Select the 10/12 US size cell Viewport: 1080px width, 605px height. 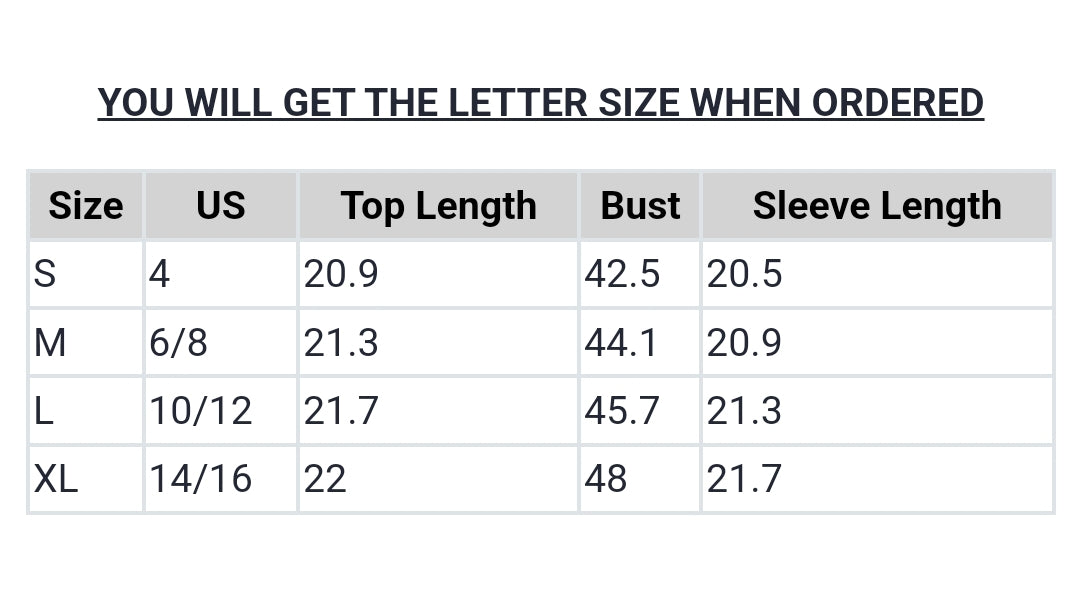(x=201, y=411)
